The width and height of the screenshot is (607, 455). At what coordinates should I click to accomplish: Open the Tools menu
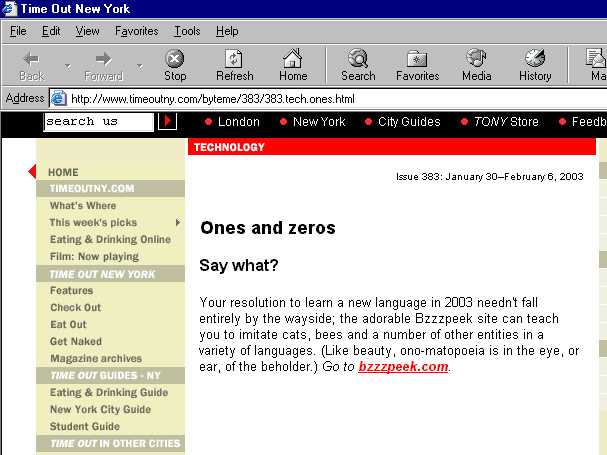click(187, 31)
